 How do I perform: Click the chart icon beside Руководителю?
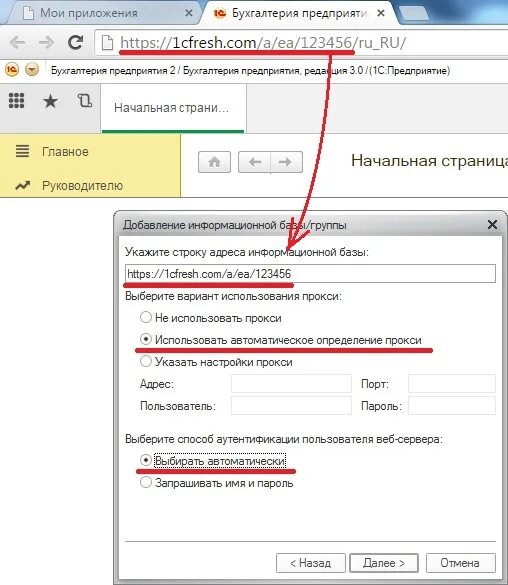pyautogui.click(x=22, y=185)
